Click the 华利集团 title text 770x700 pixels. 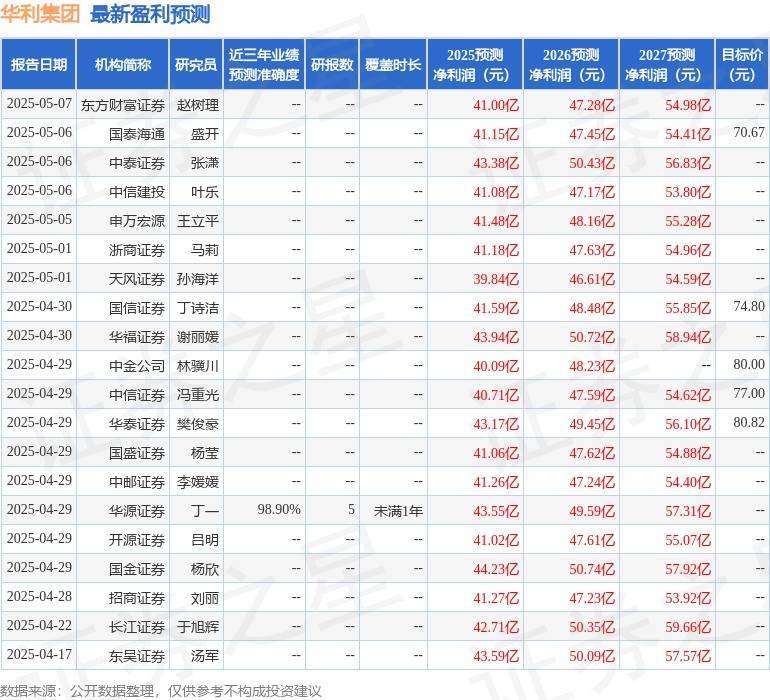[x=40, y=14]
